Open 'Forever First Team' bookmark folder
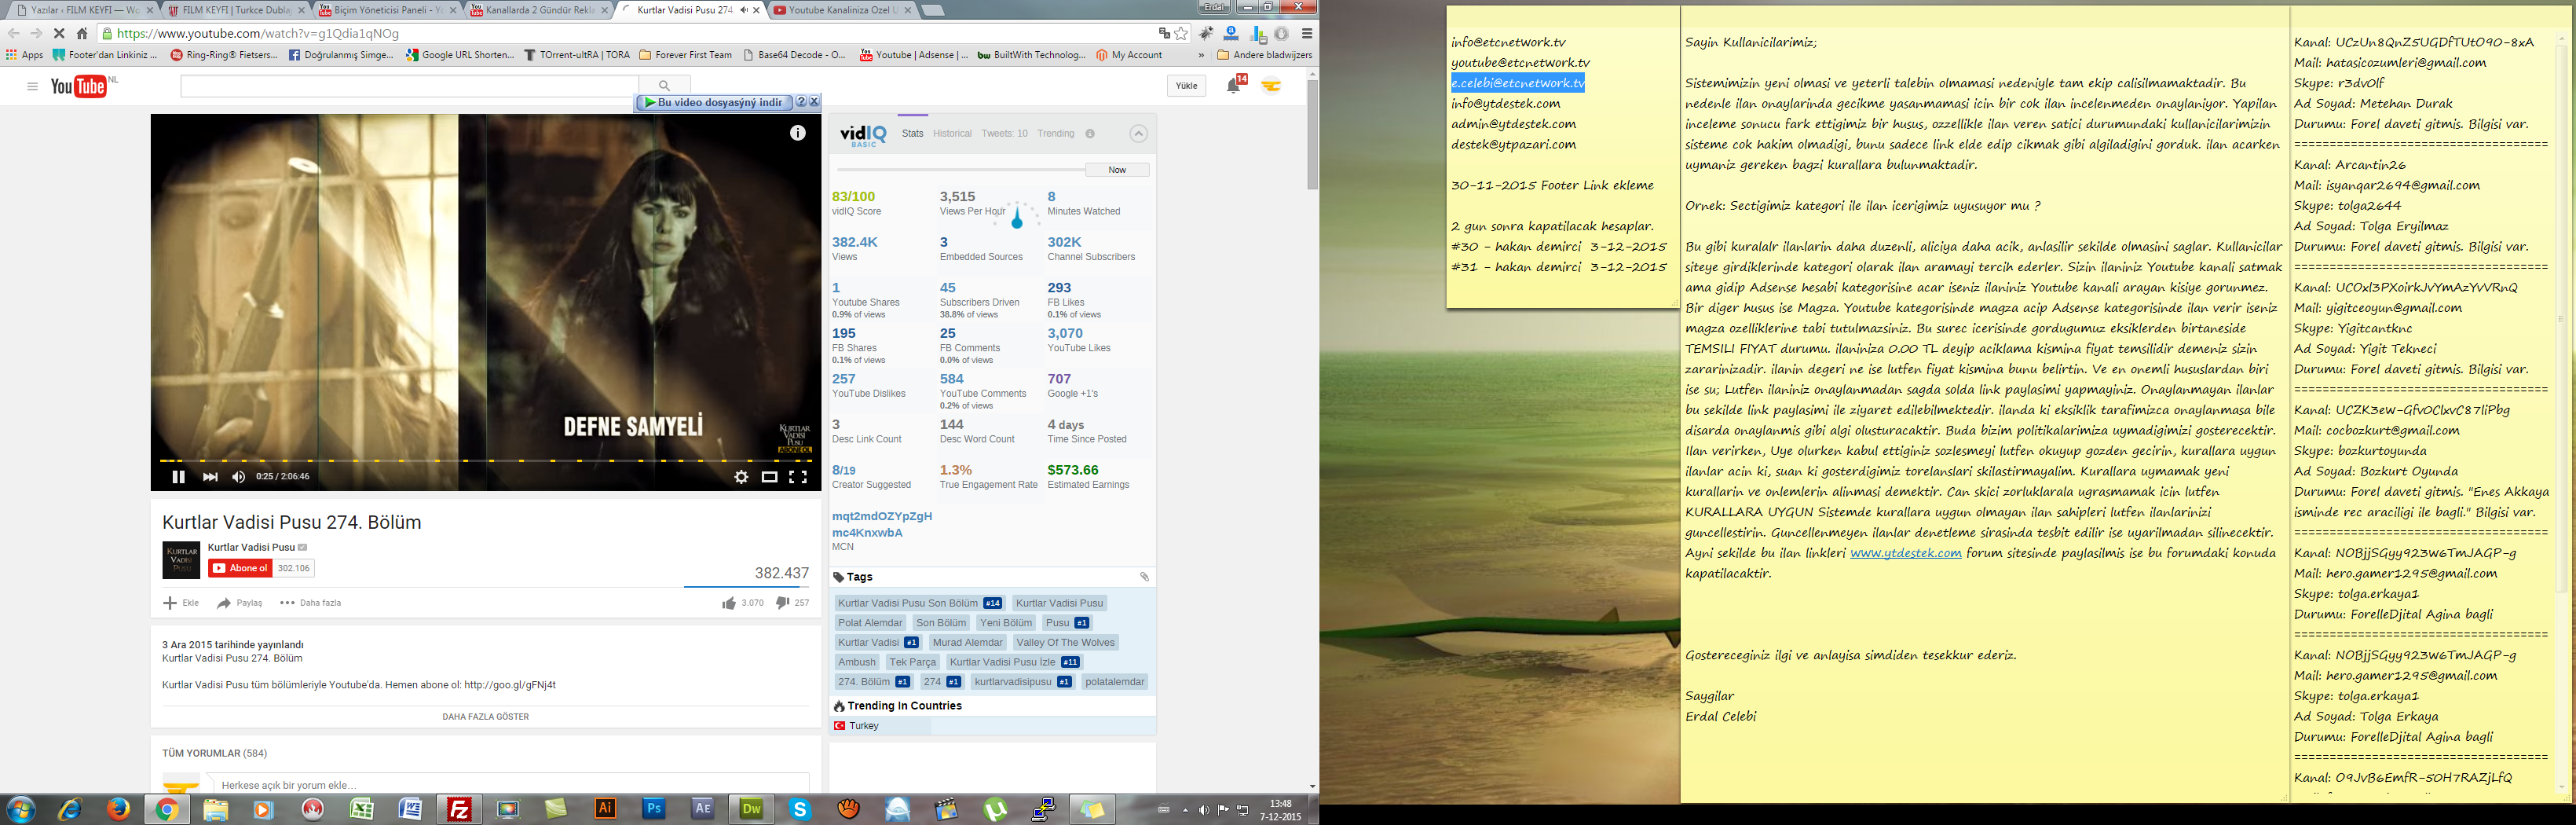The height and width of the screenshot is (825, 2576). pyautogui.click(x=685, y=55)
